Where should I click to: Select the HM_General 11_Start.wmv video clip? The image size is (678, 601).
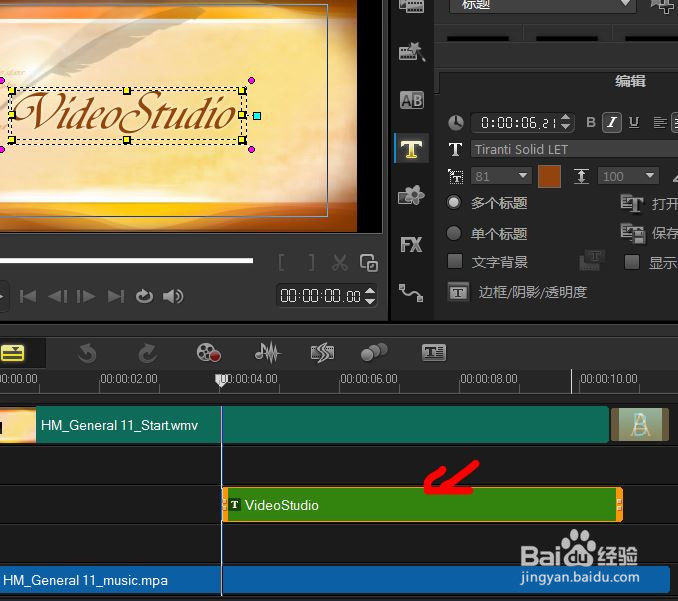304,425
